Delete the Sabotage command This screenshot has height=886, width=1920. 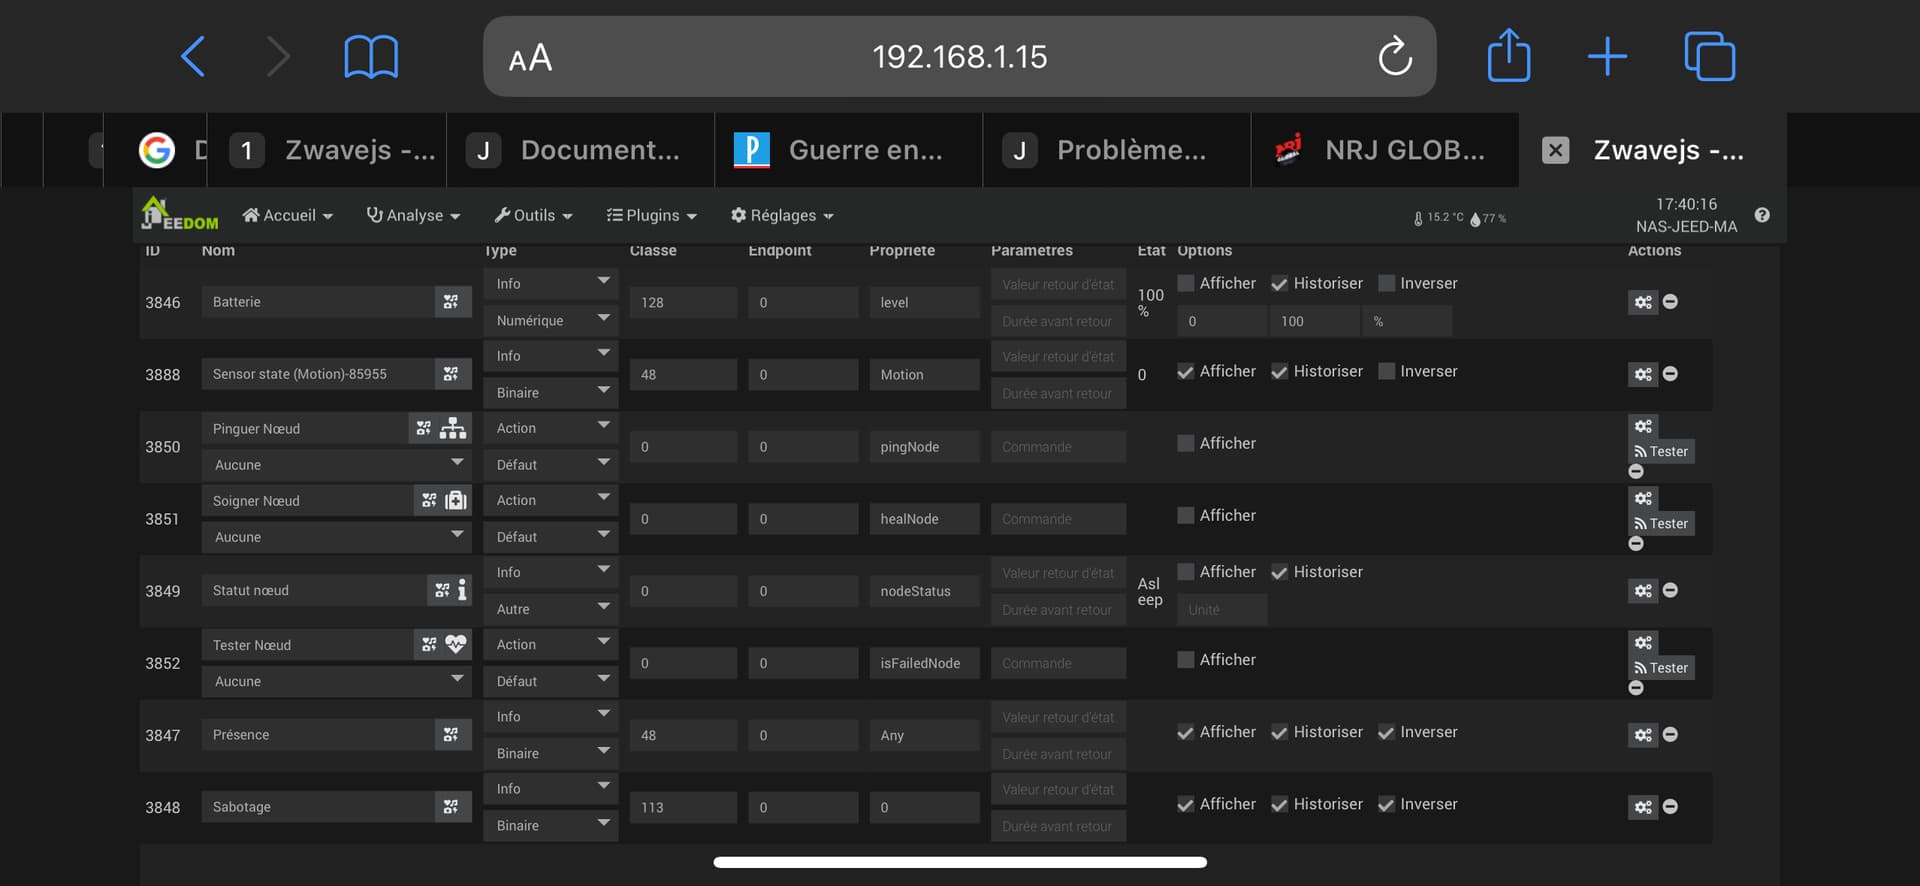(1670, 807)
